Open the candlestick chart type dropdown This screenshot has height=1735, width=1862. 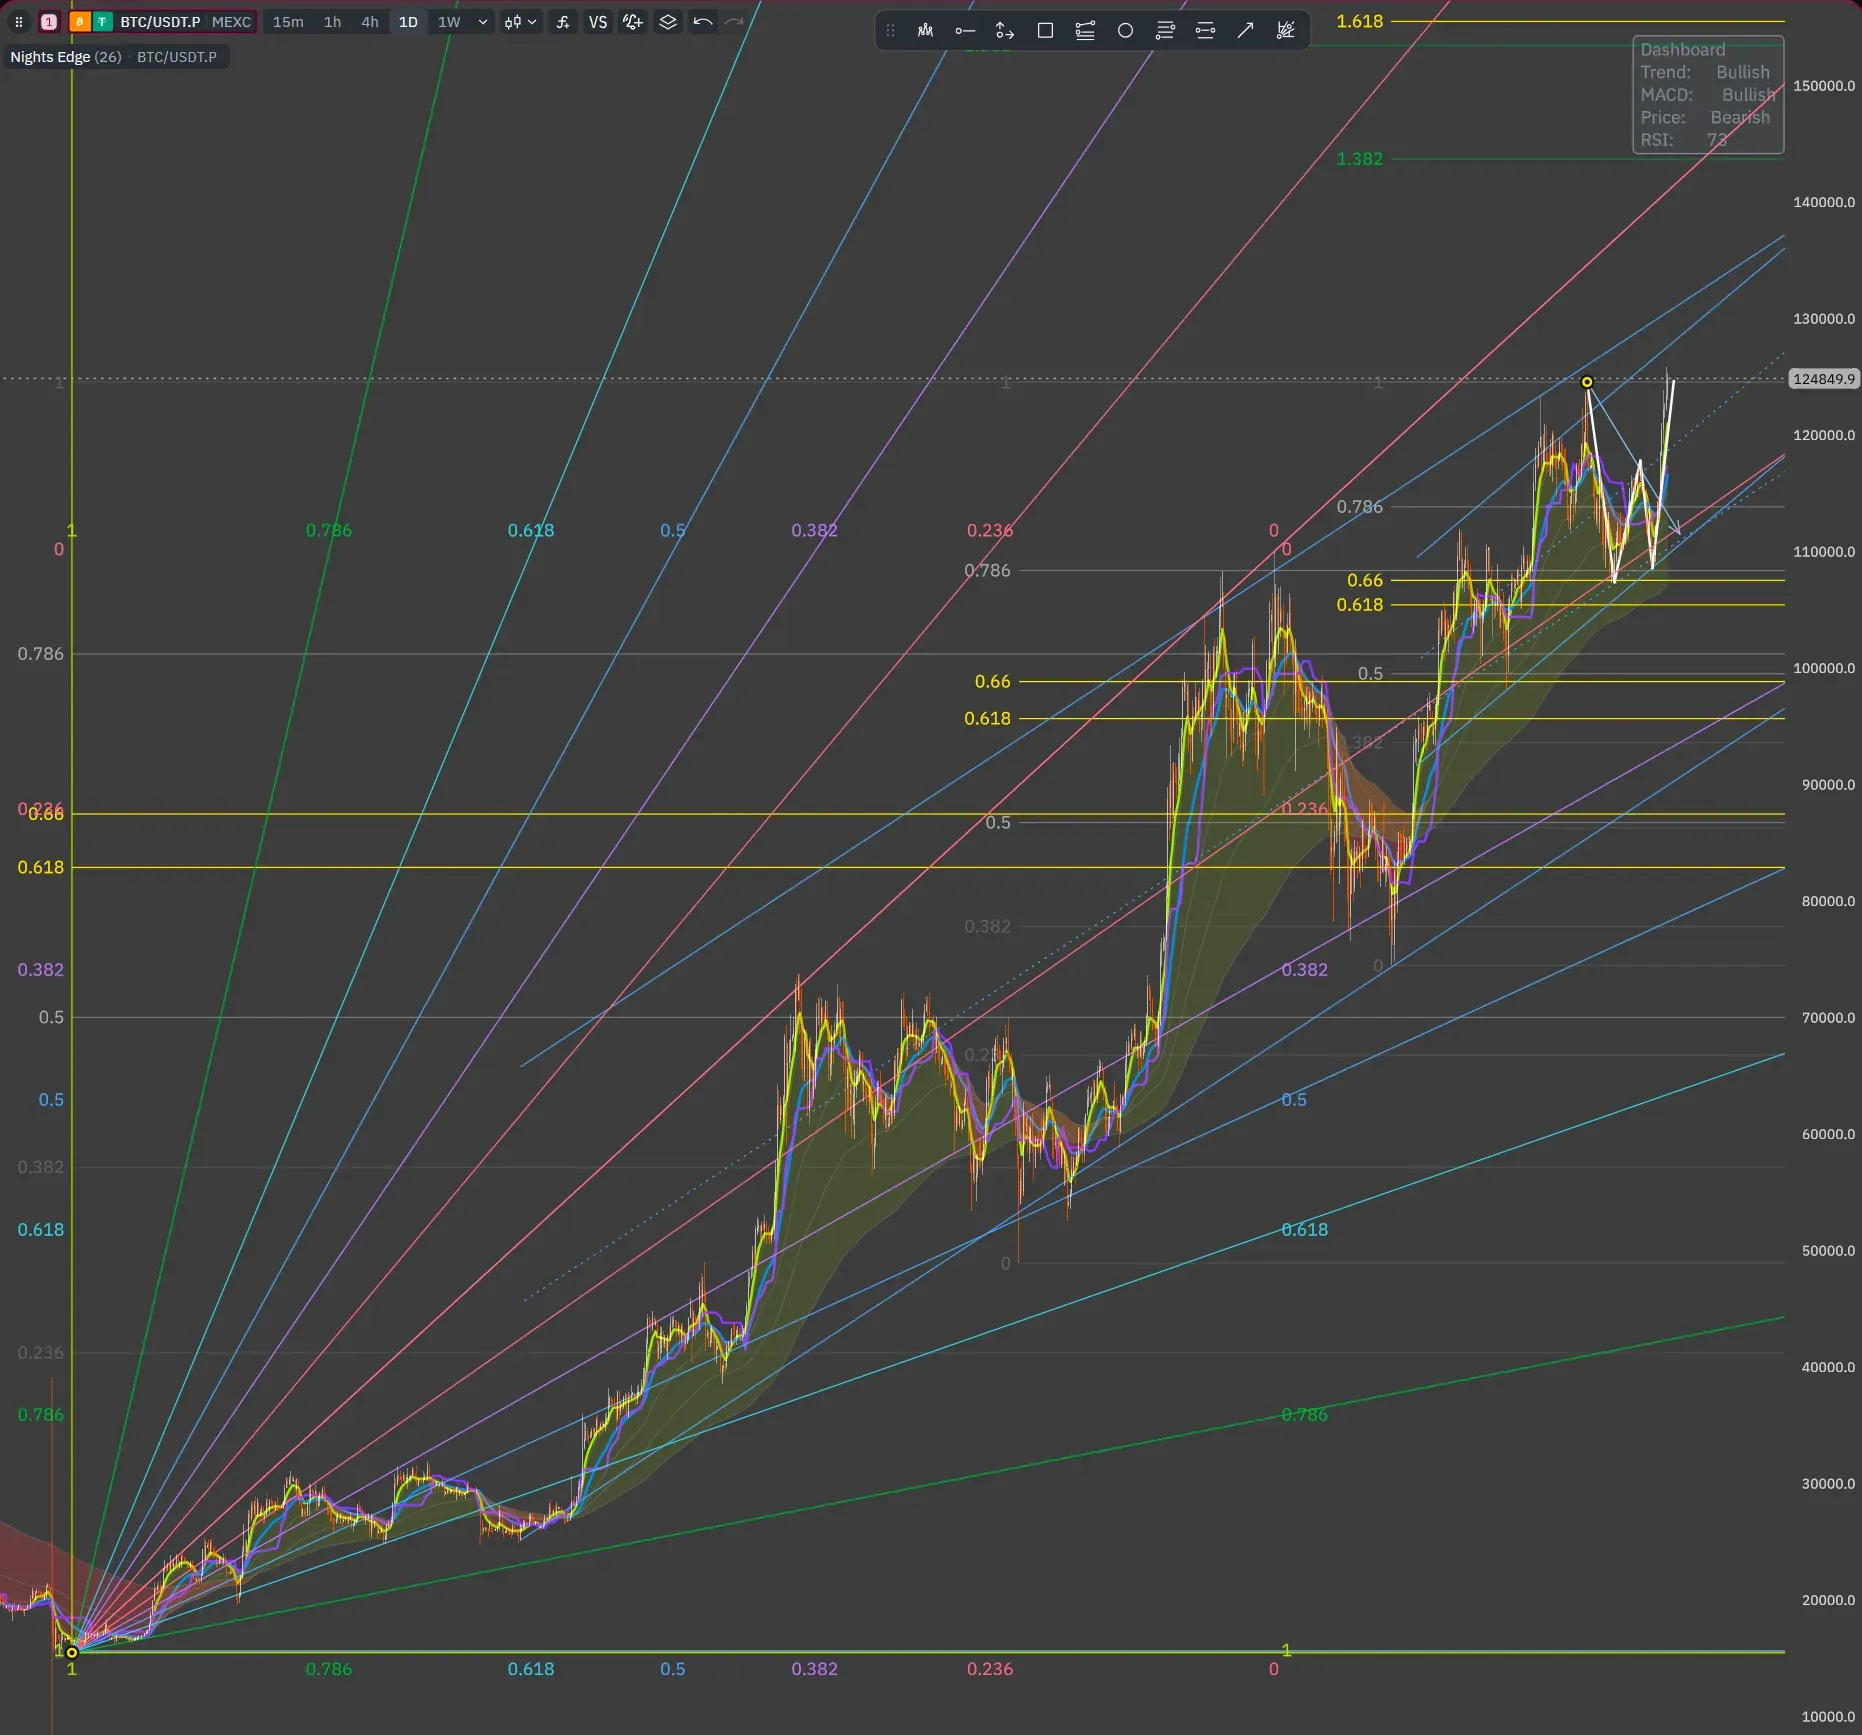click(x=520, y=22)
